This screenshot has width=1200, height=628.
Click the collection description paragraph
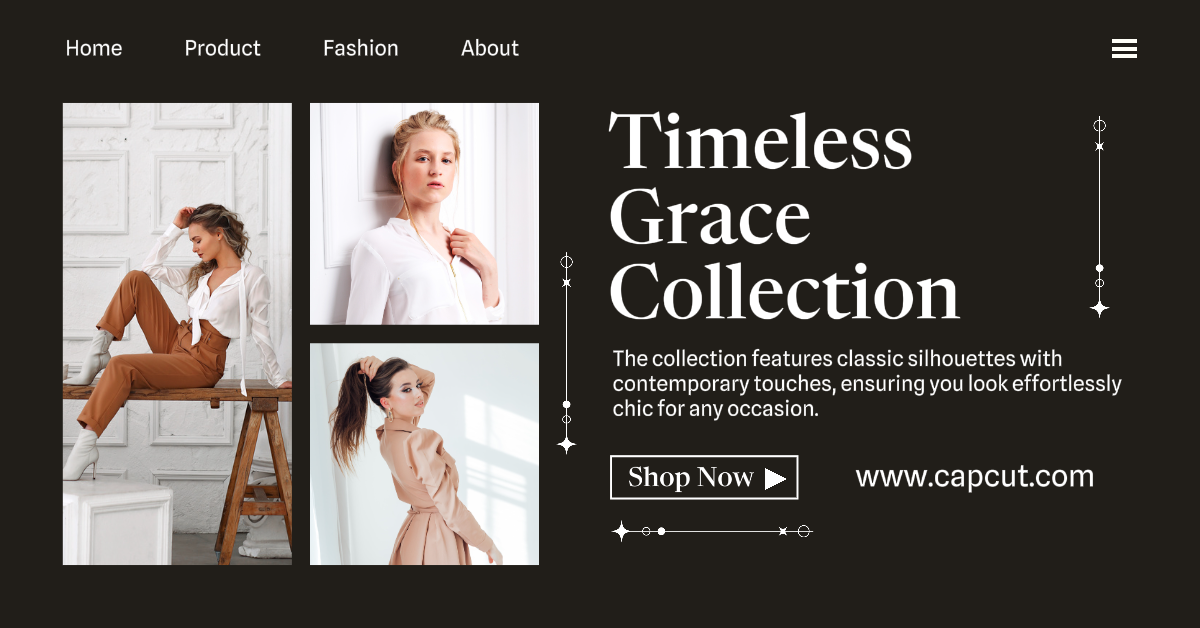(x=867, y=384)
